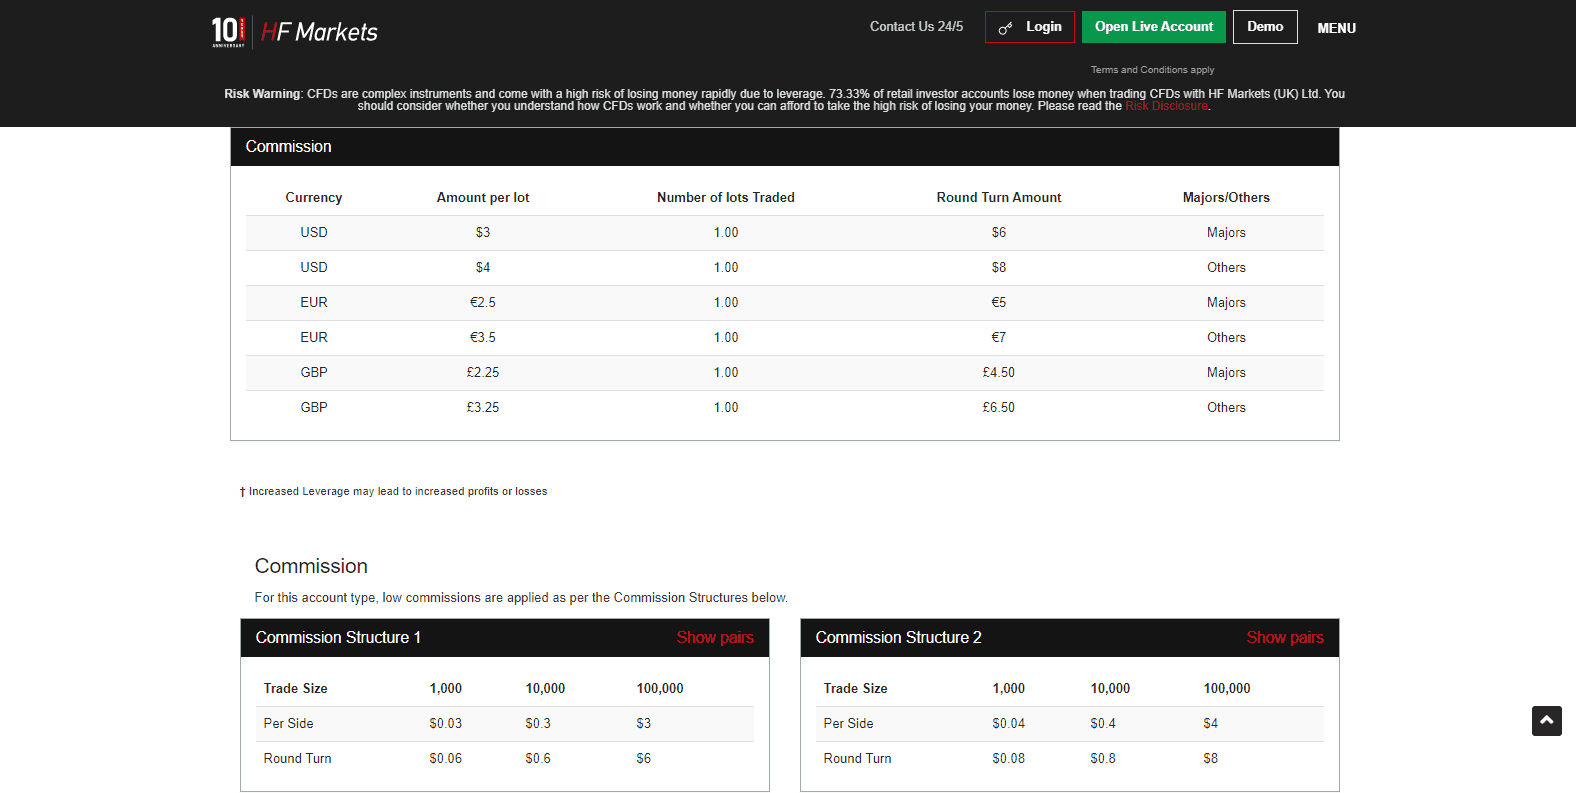Click $0.06 round turn in Structure 1
The height and width of the screenshot is (793, 1576).
click(446, 759)
